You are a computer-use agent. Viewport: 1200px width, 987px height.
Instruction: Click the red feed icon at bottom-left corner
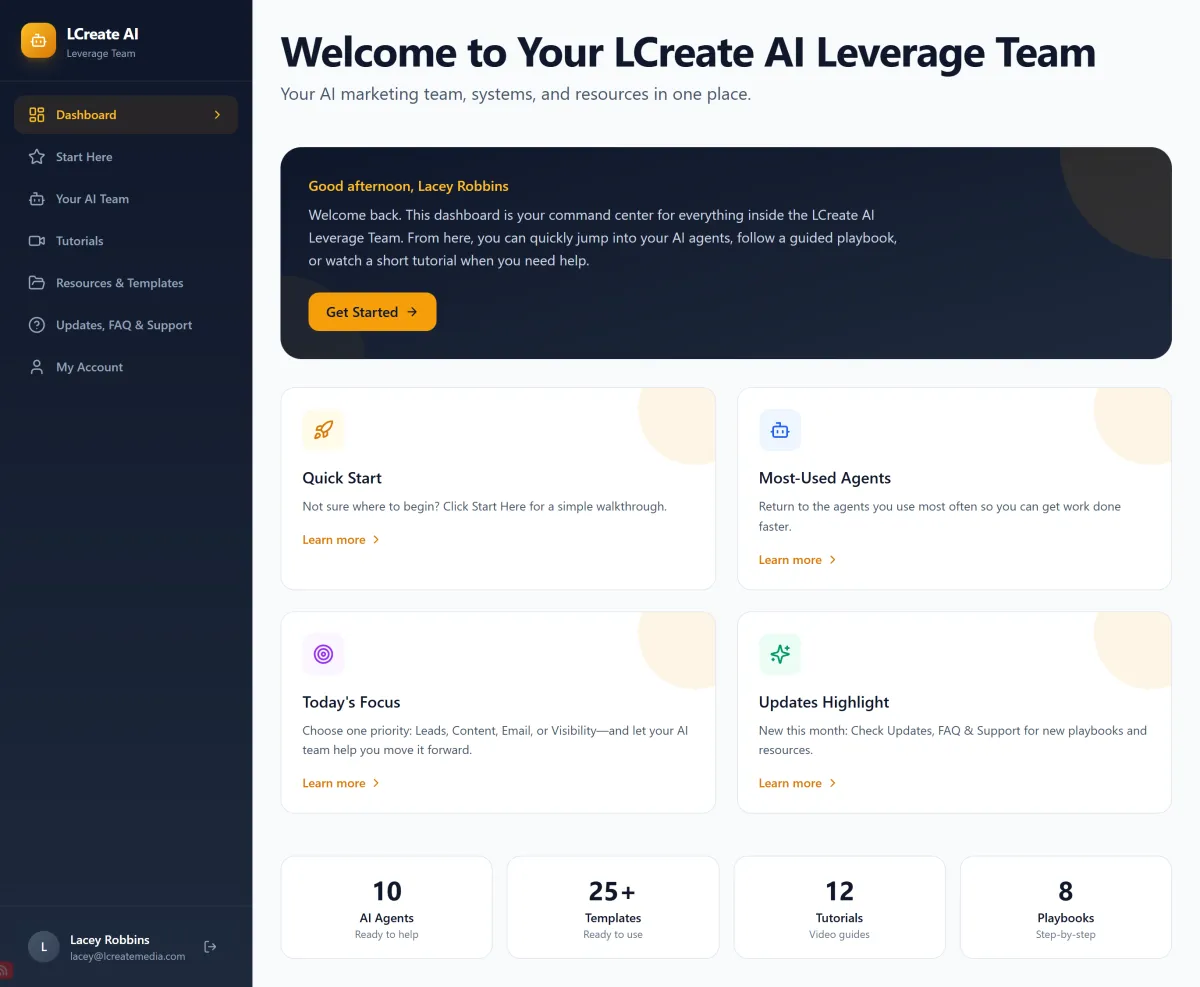(x=4, y=970)
